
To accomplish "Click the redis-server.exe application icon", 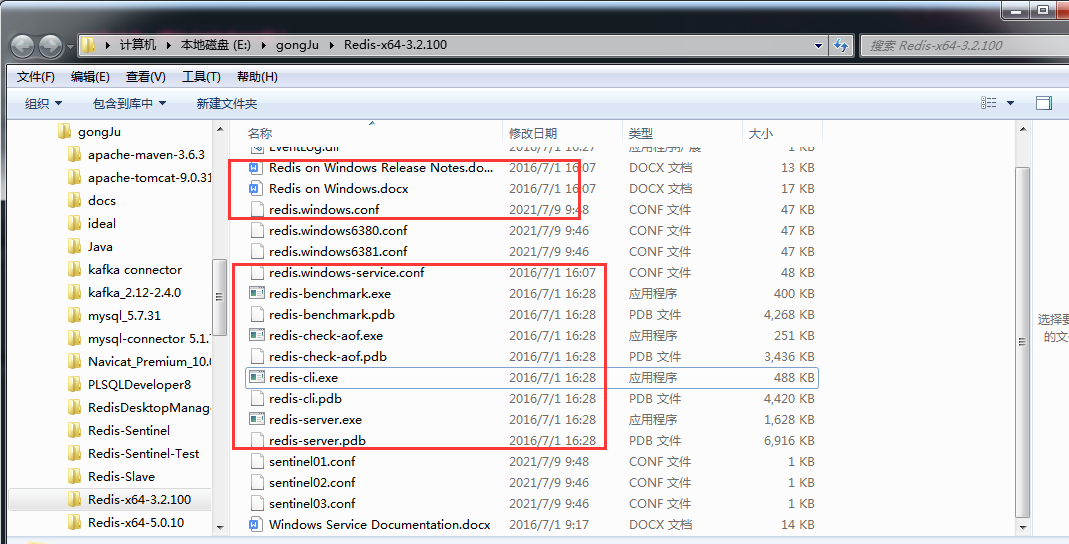I will pyautogui.click(x=256, y=420).
